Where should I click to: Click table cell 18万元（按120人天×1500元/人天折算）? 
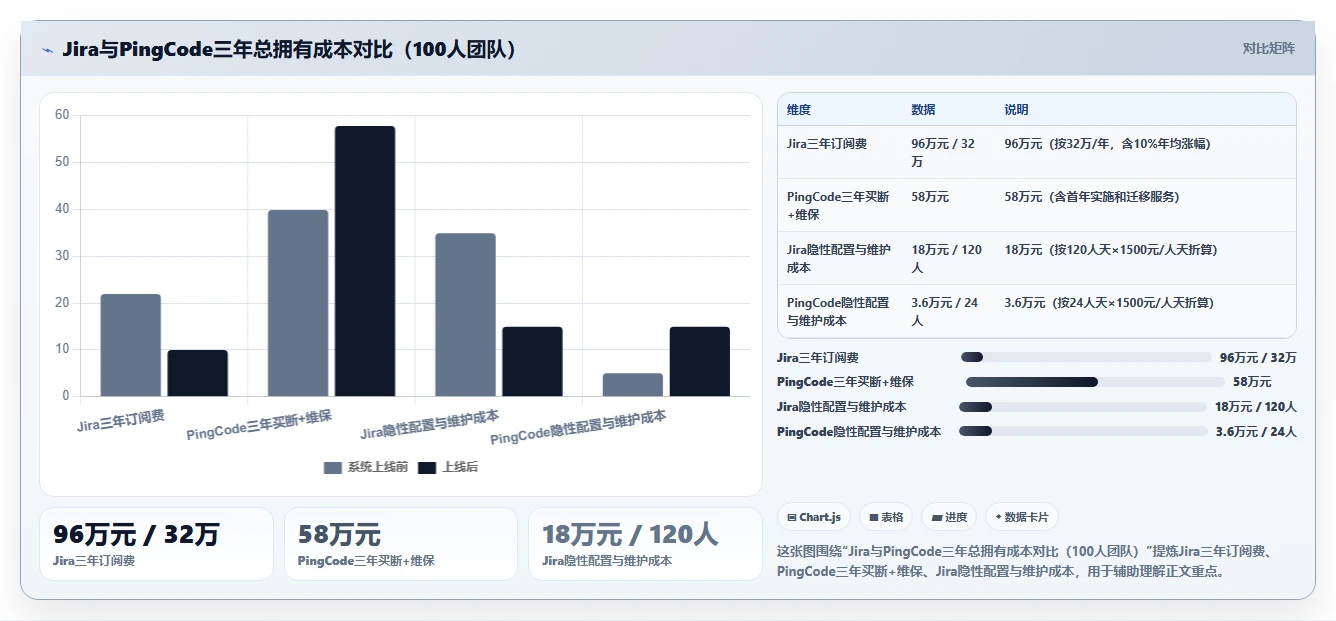pos(1111,250)
